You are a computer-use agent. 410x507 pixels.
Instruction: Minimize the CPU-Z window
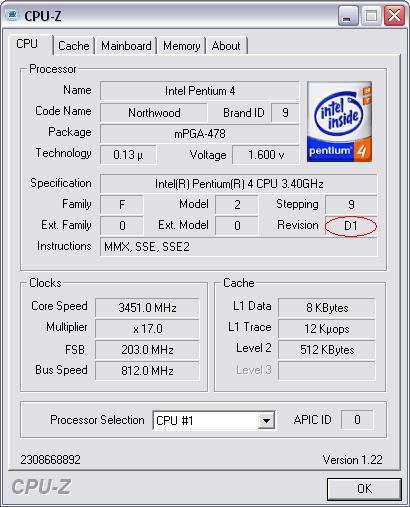(x=348, y=16)
